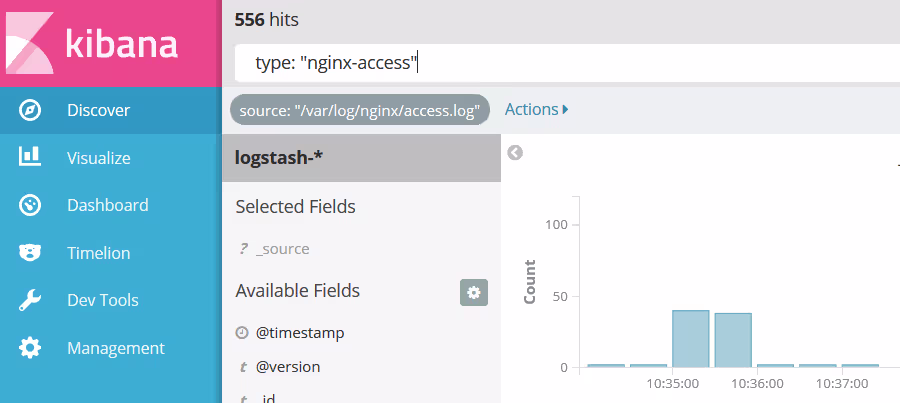Click the Timelion icon
900x403 pixels.
[x=30, y=253]
